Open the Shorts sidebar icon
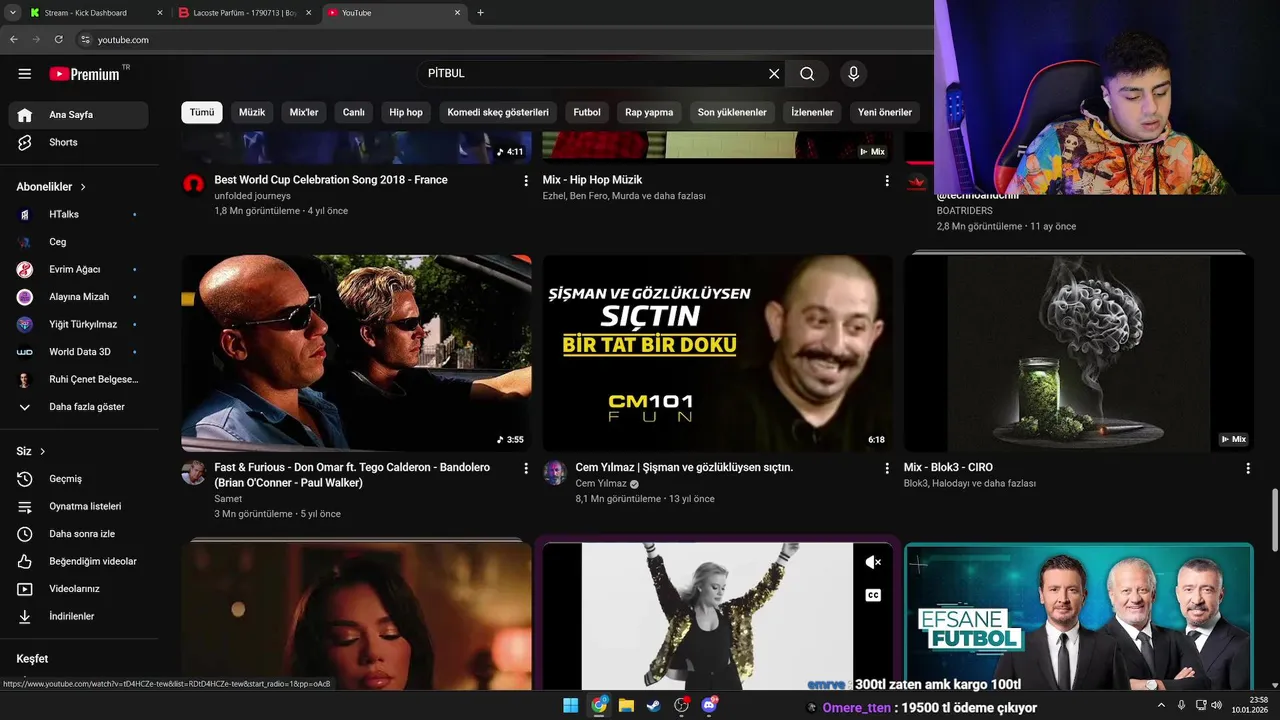 25,142
